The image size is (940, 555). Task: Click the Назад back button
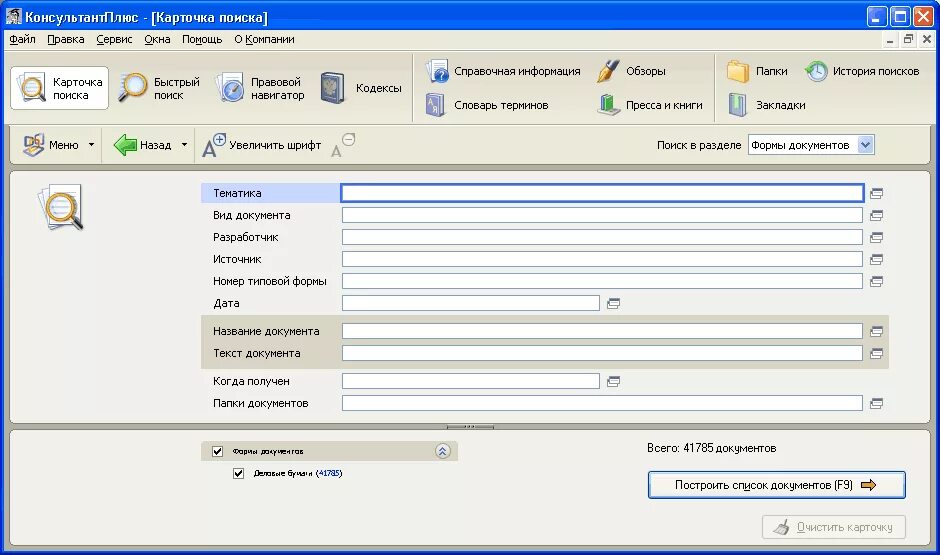tap(143, 144)
